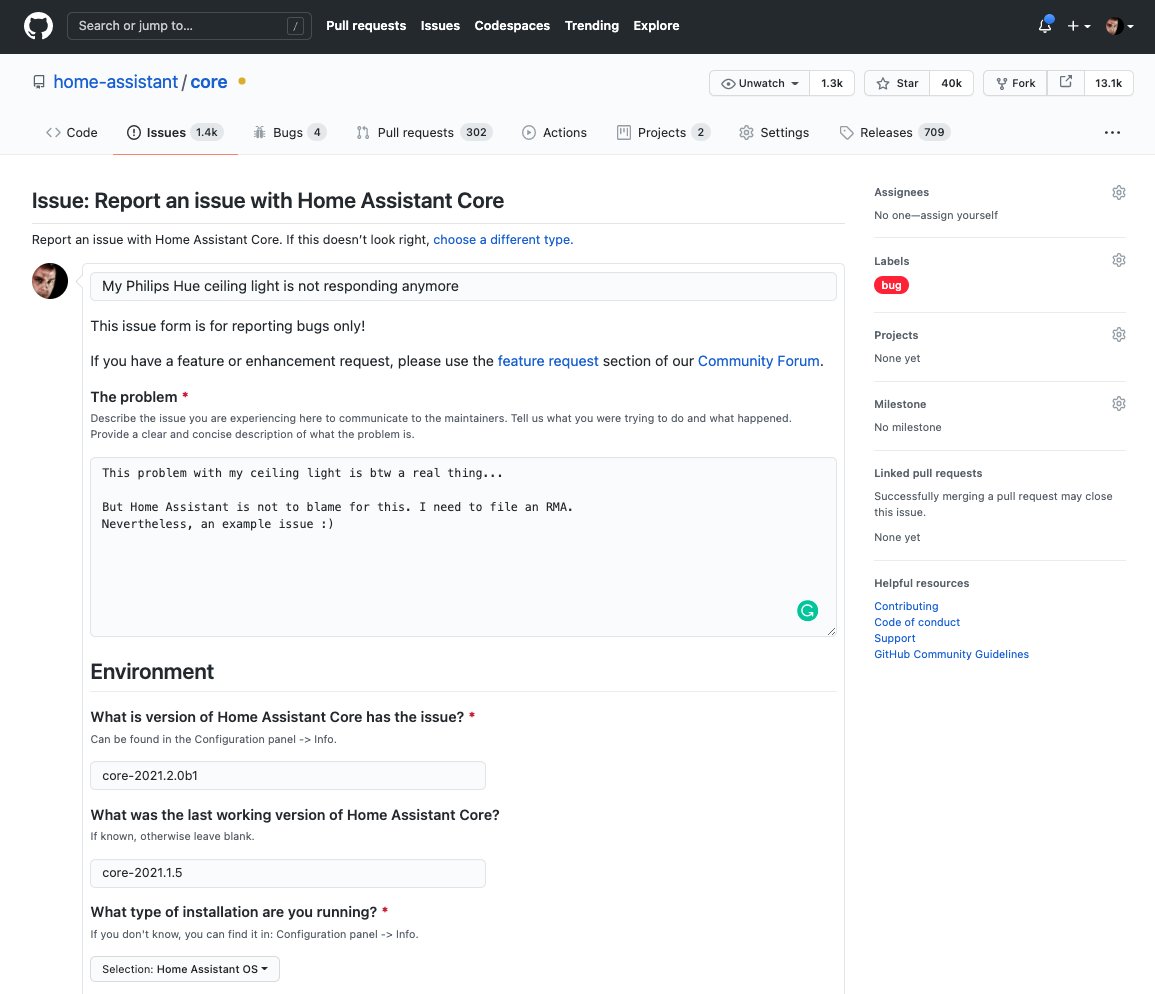Open the repository Settings tab

tap(774, 133)
